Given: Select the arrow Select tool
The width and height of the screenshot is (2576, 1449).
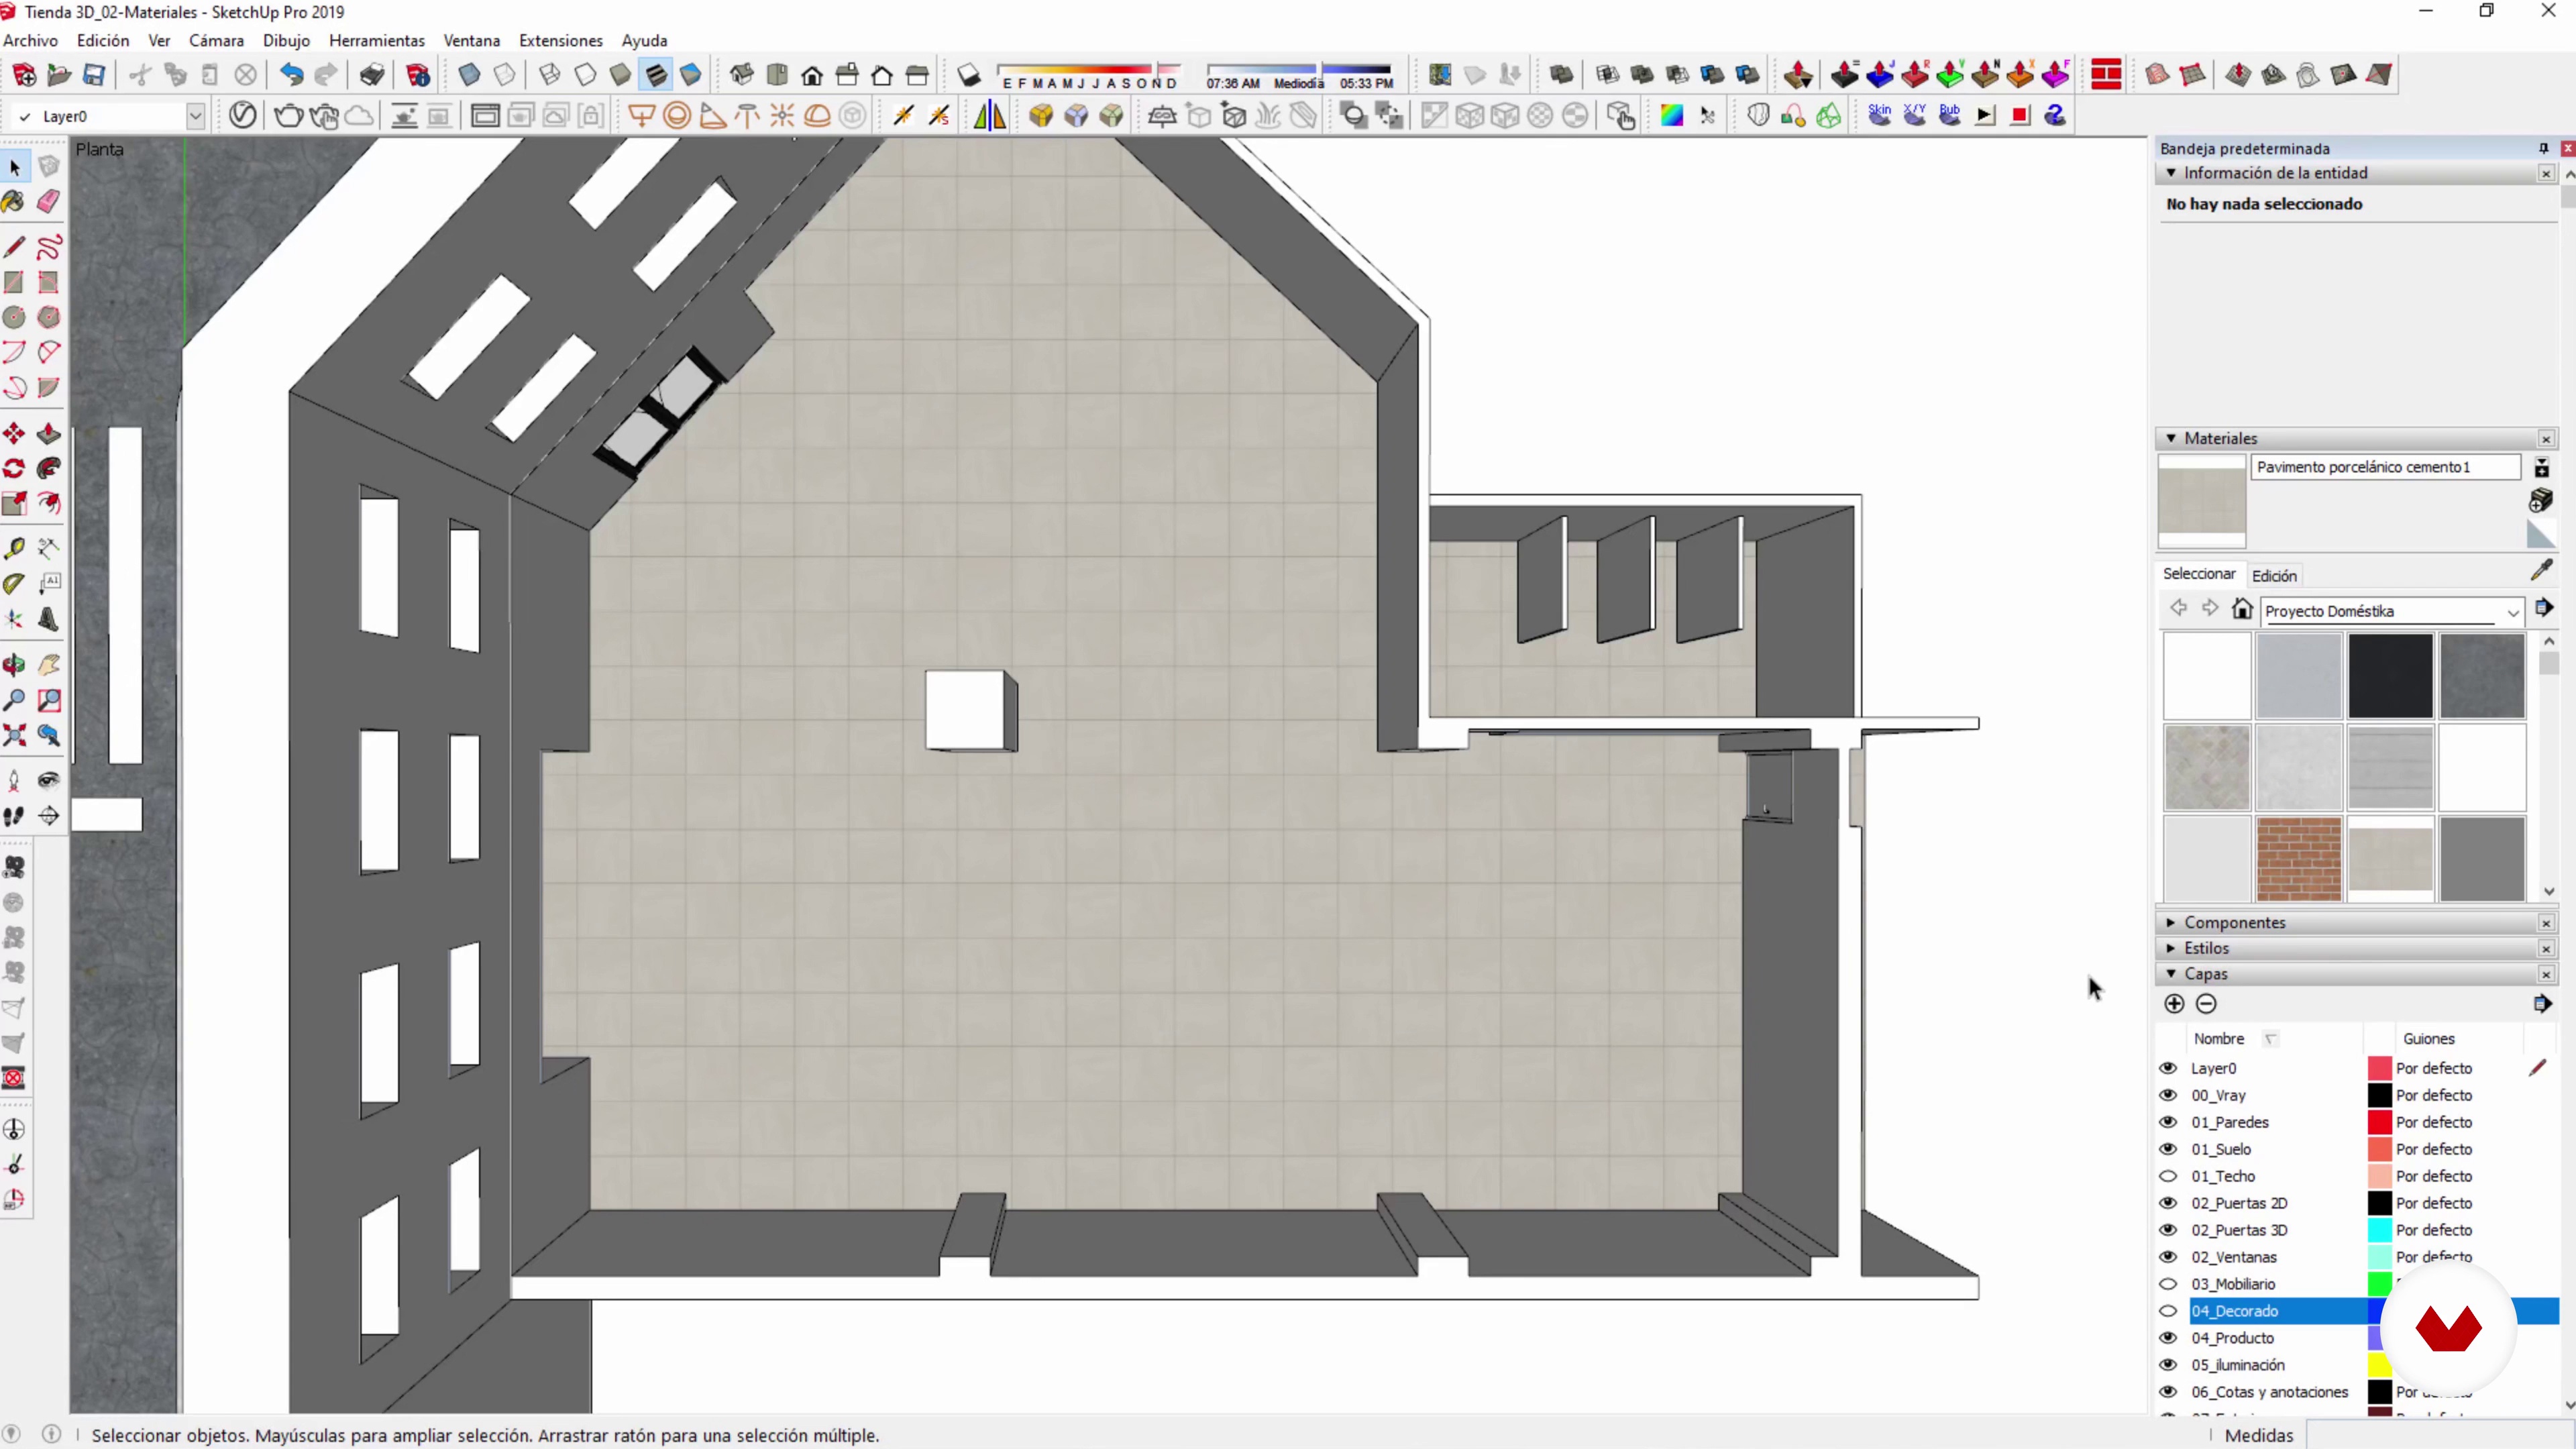Looking at the screenshot, I should [x=14, y=167].
